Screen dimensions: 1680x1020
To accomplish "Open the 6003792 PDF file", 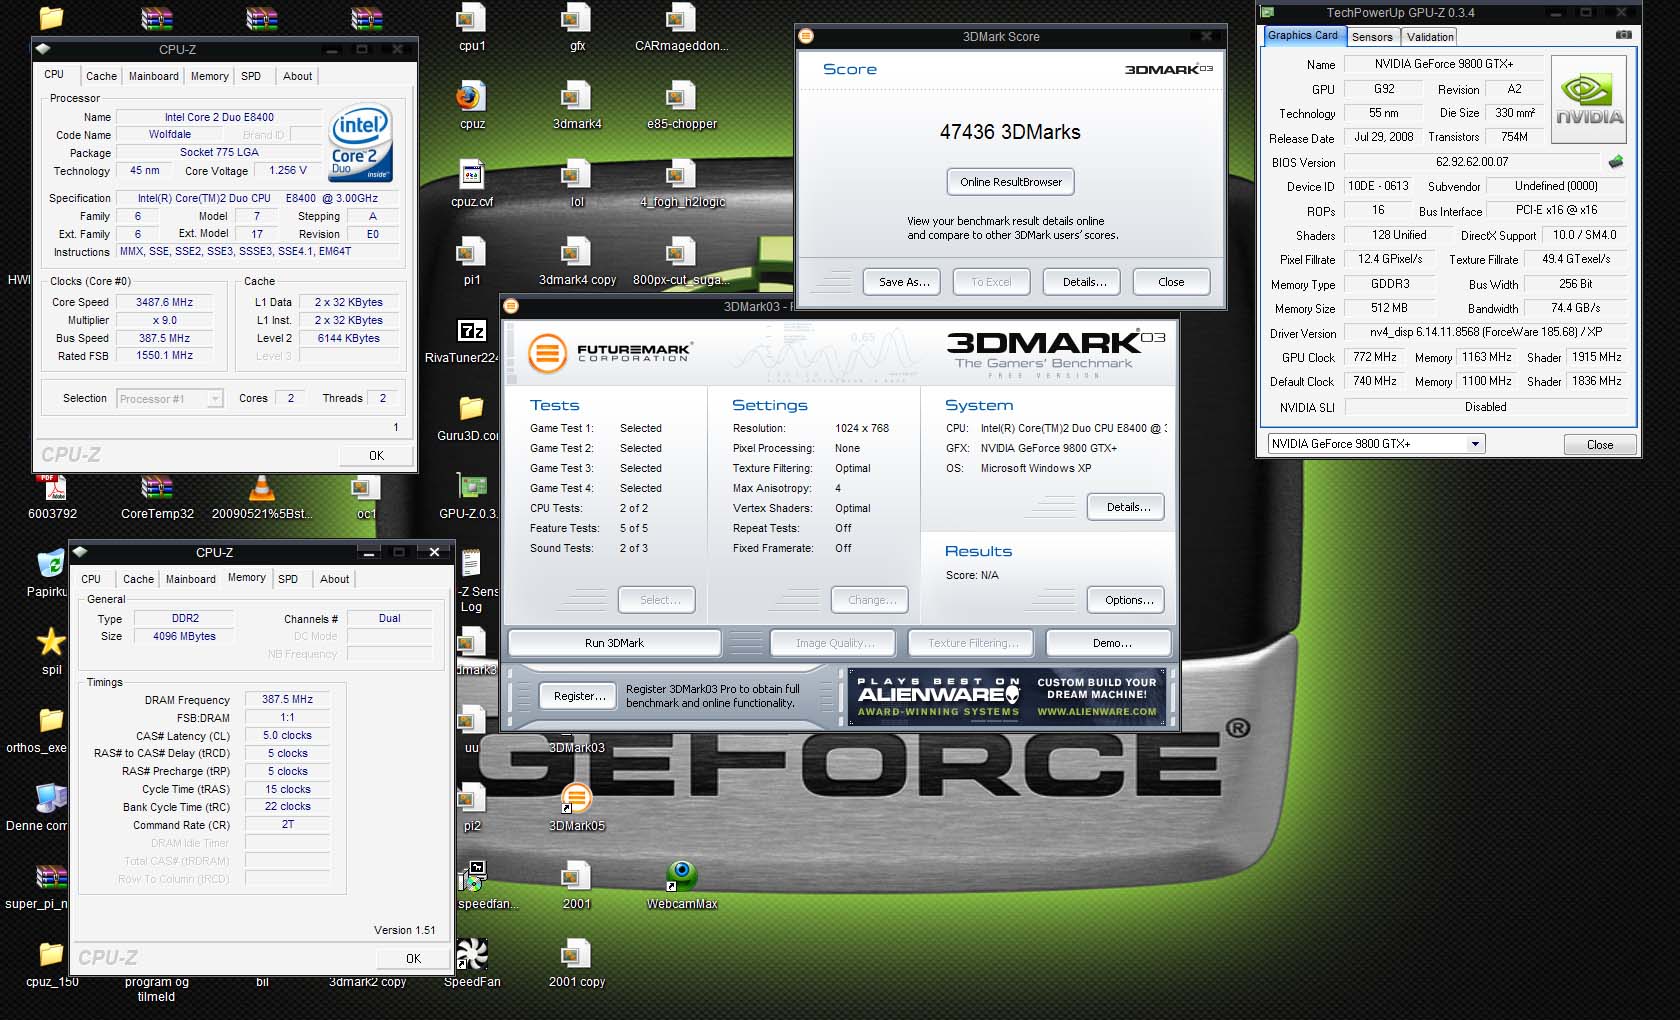I will point(52,487).
